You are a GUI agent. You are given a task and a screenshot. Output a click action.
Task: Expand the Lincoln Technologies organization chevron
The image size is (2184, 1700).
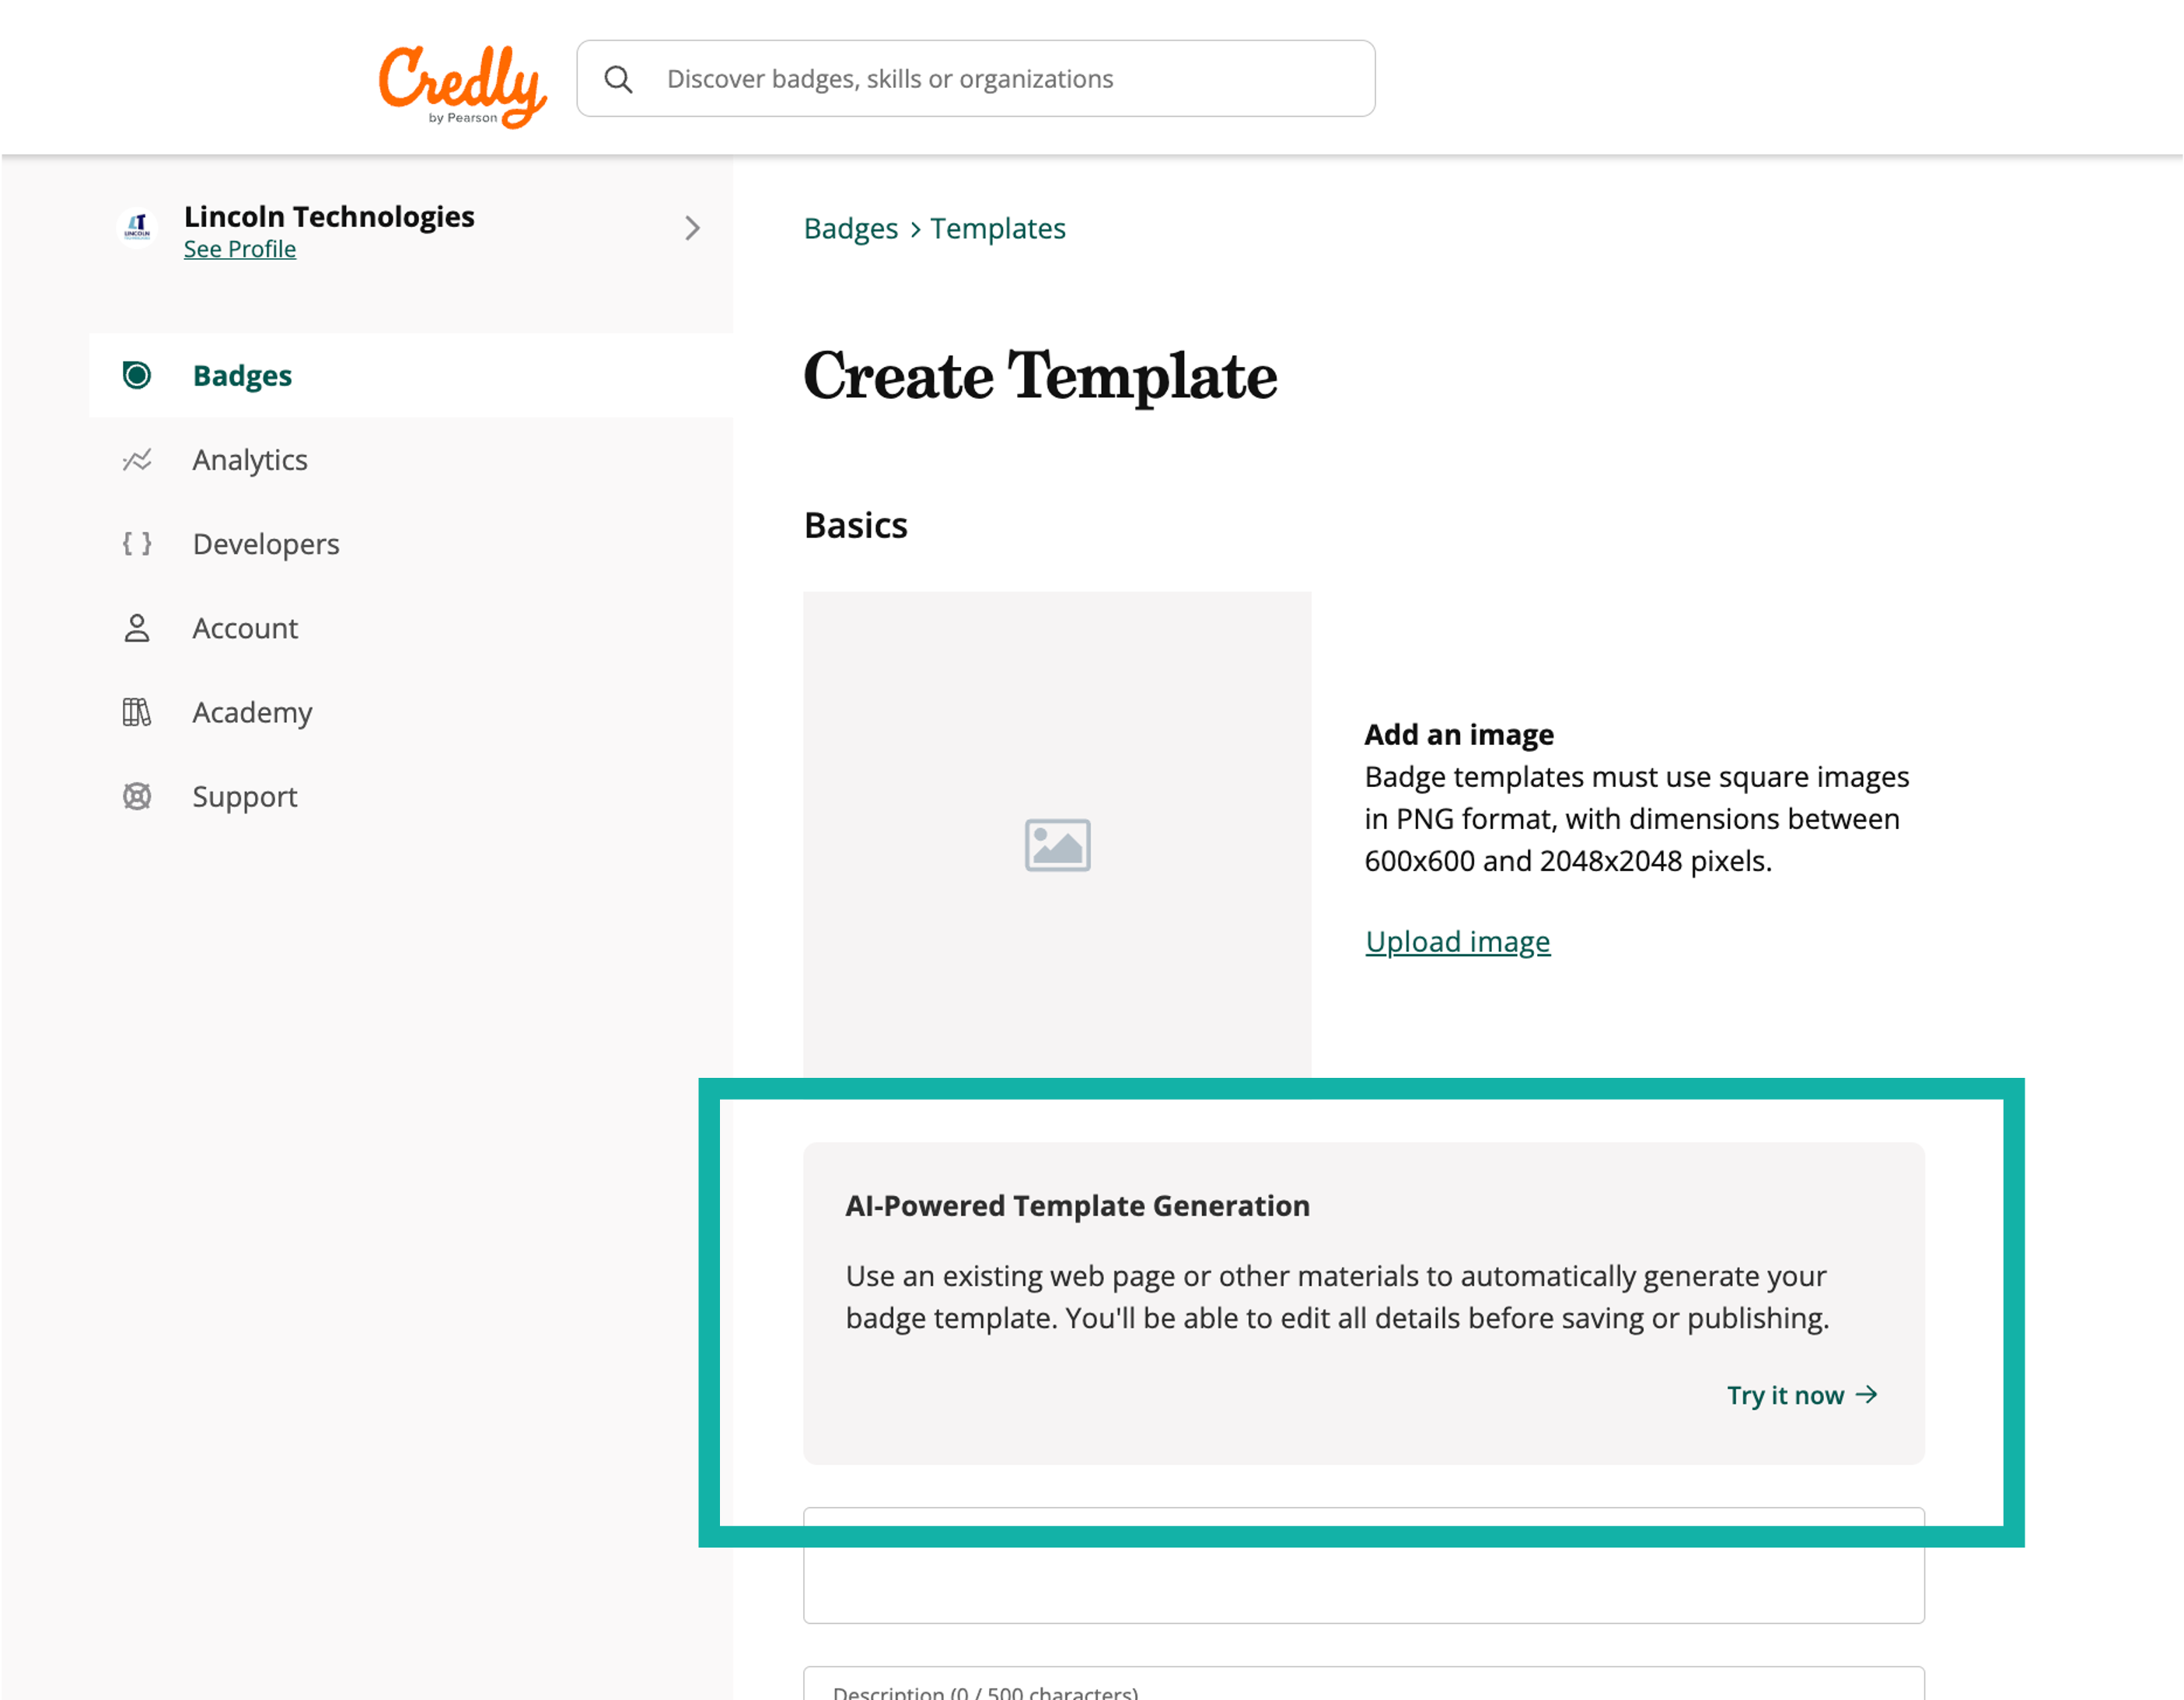692,228
